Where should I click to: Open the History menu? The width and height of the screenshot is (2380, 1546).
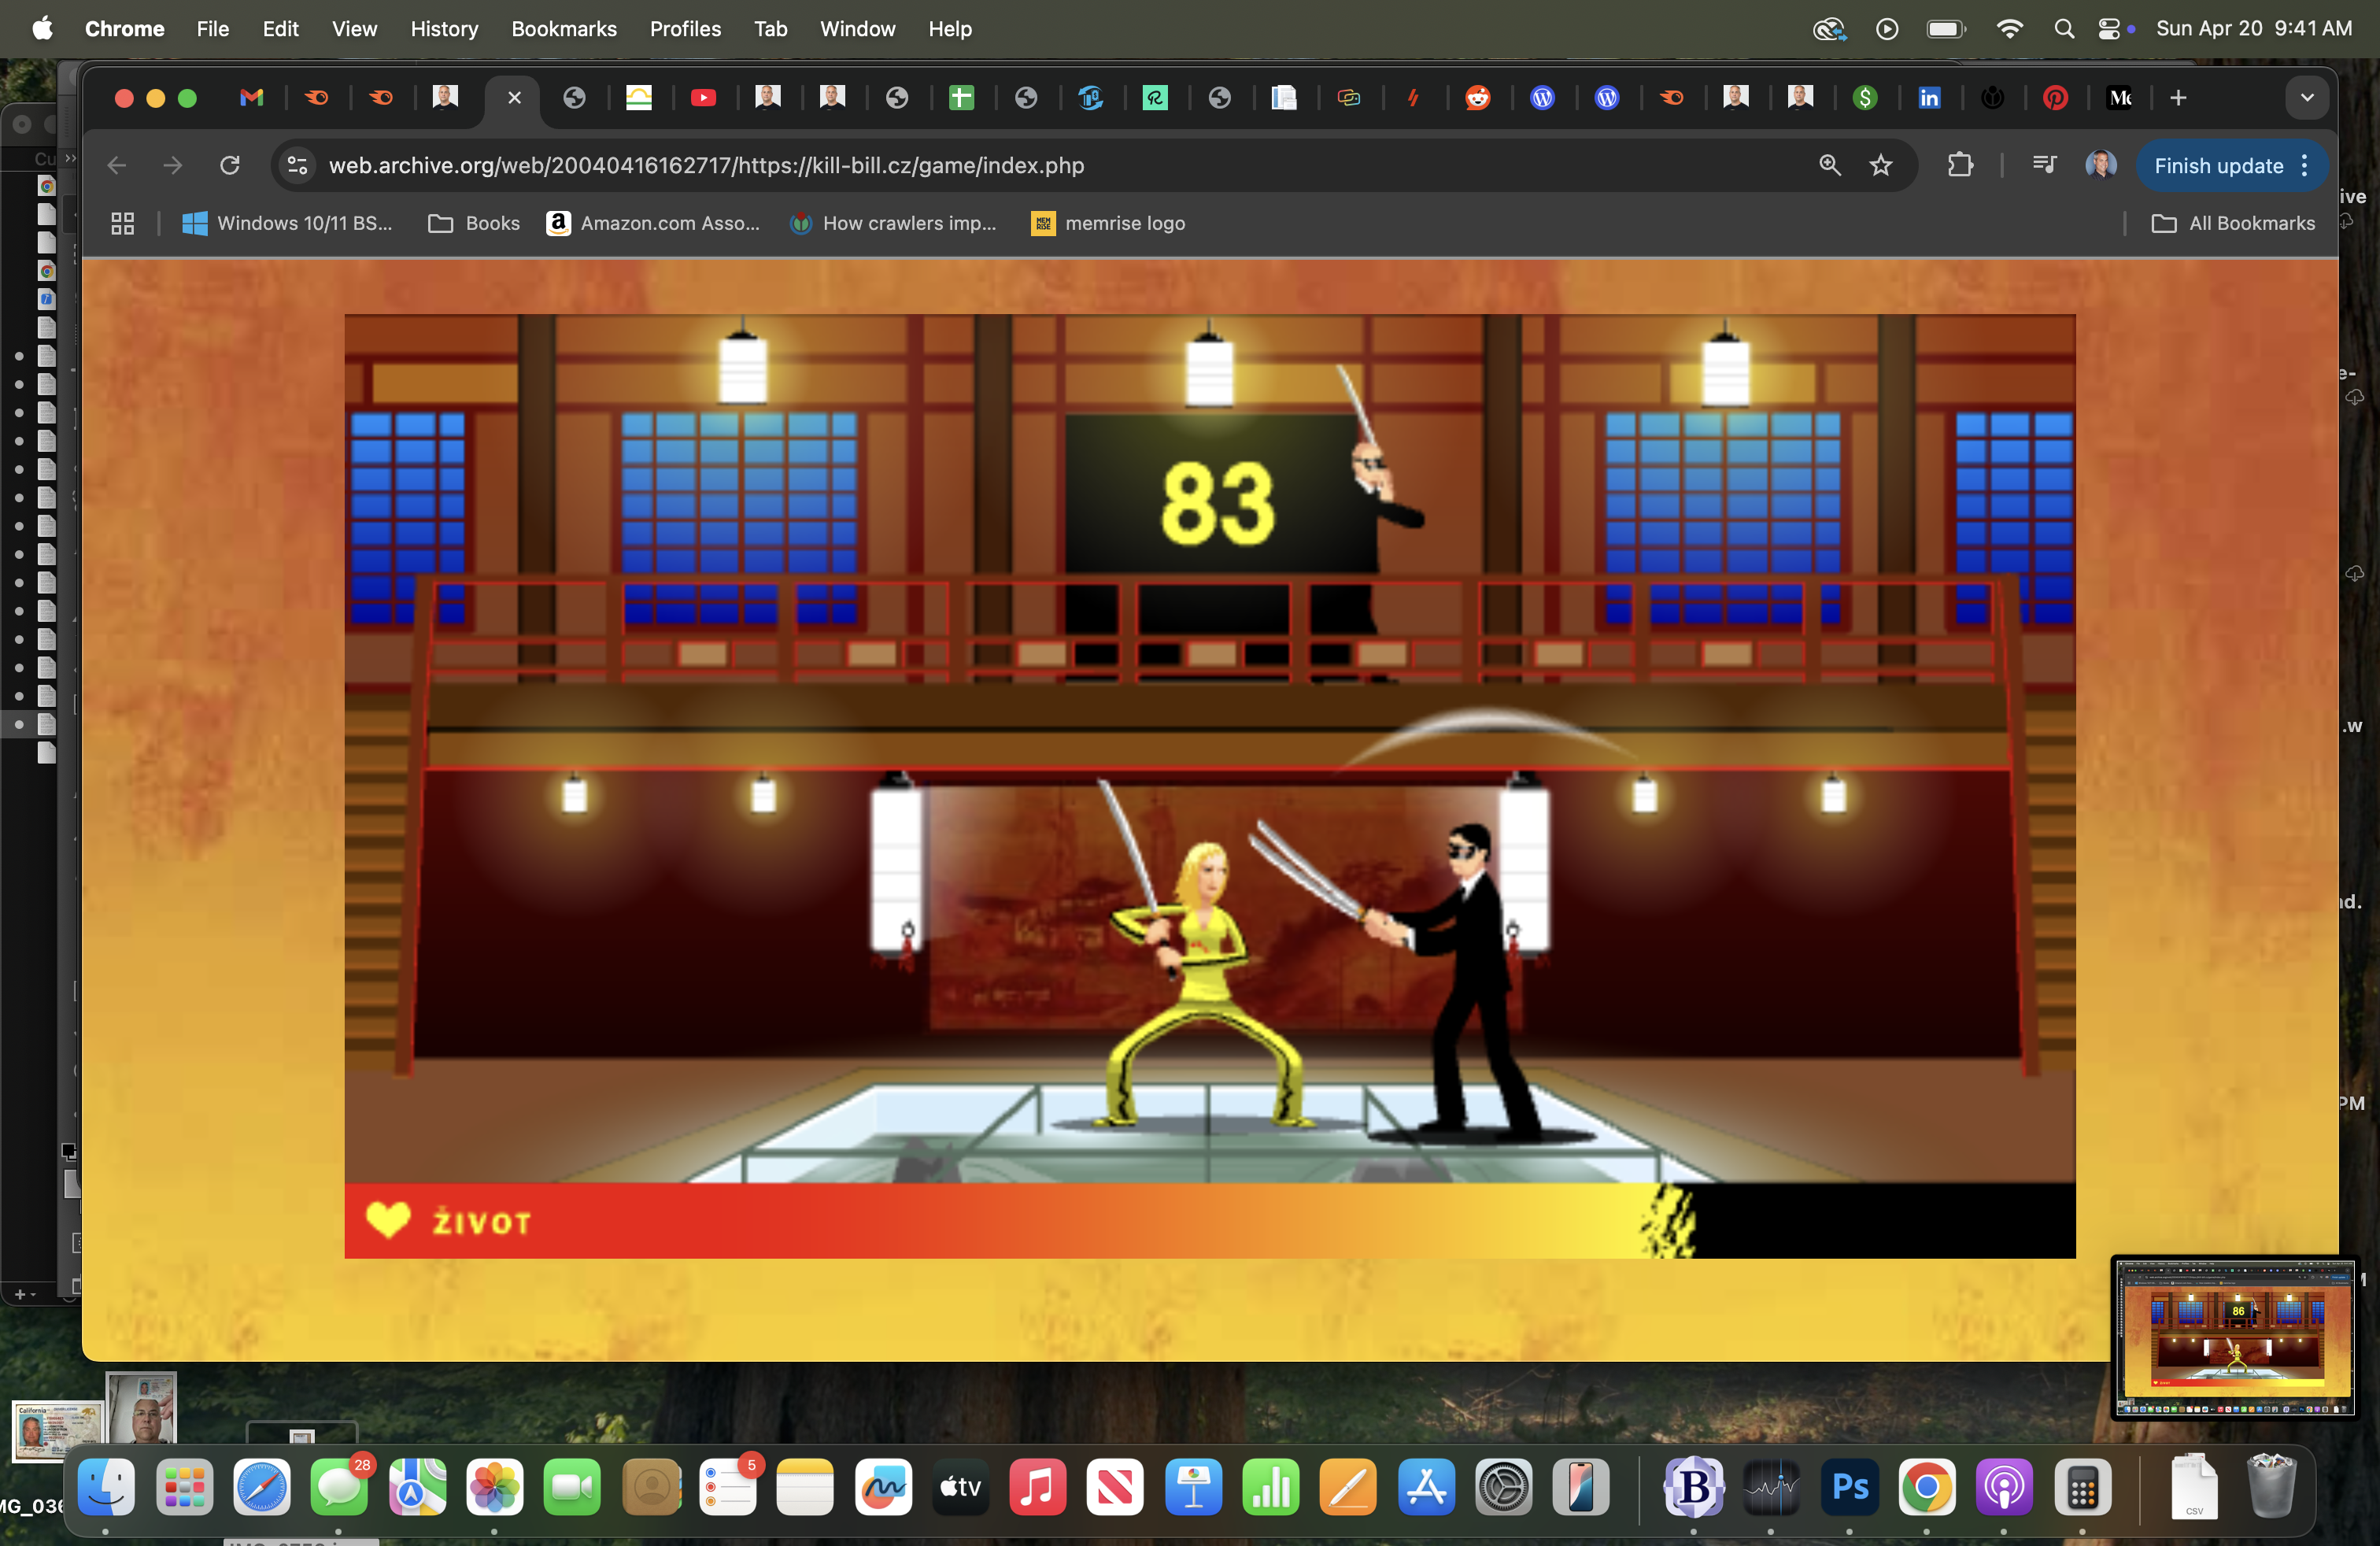click(444, 29)
